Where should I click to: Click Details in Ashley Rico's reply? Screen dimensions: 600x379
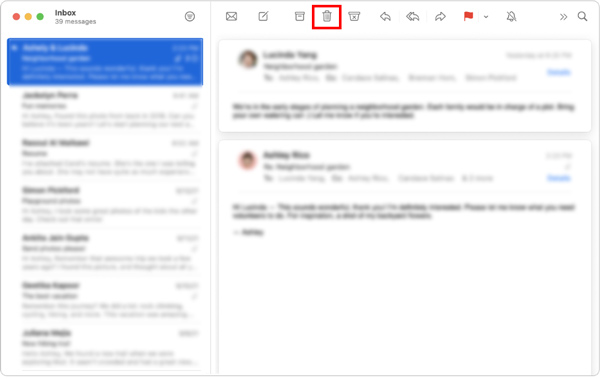pos(559,178)
